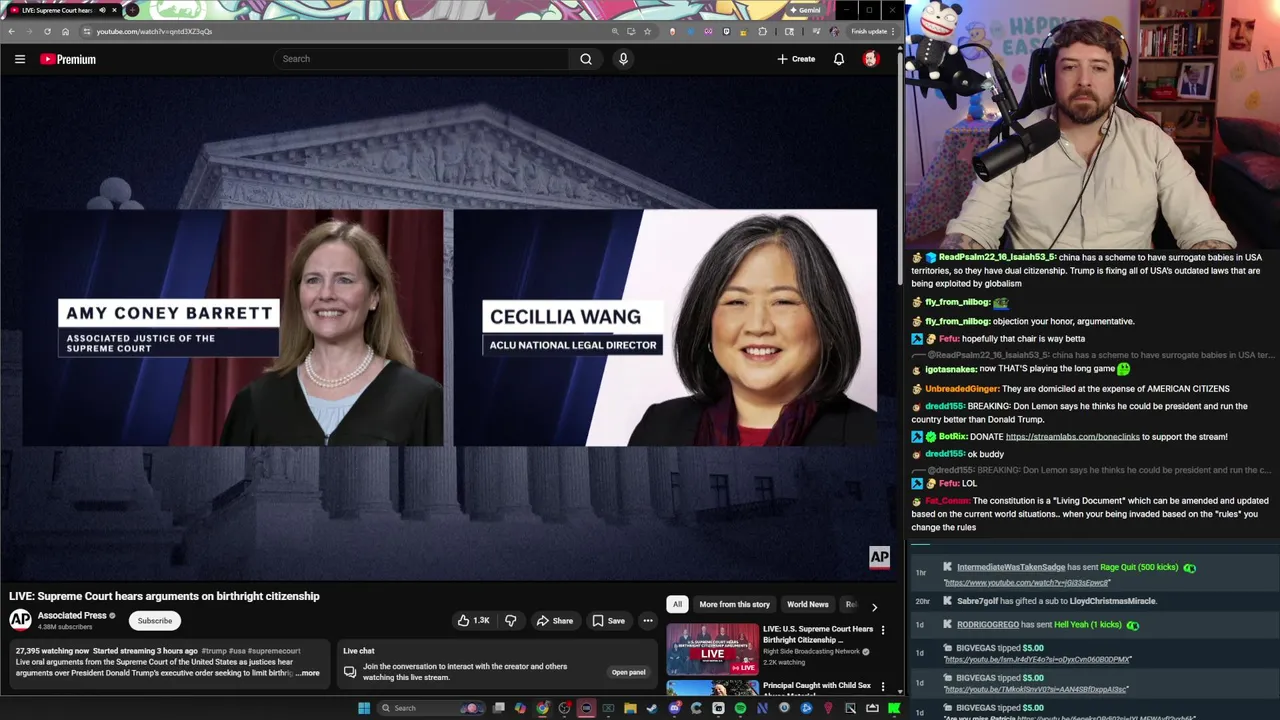The width and height of the screenshot is (1280, 720).
Task: Click the AP watermark on video player
Action: (x=879, y=557)
